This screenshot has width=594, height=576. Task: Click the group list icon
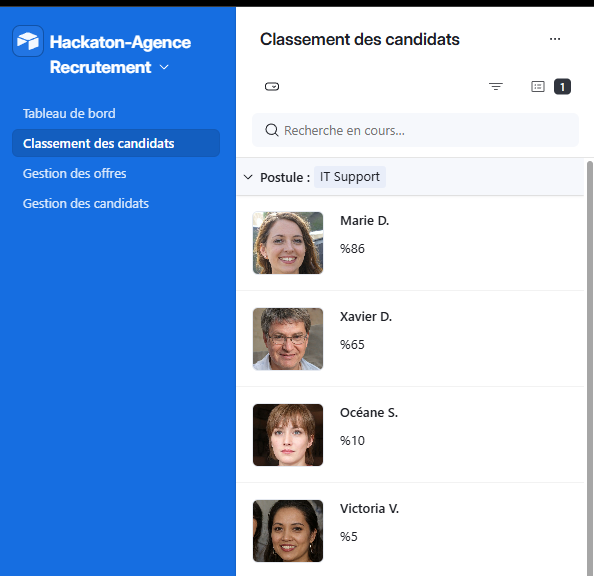tap(538, 87)
